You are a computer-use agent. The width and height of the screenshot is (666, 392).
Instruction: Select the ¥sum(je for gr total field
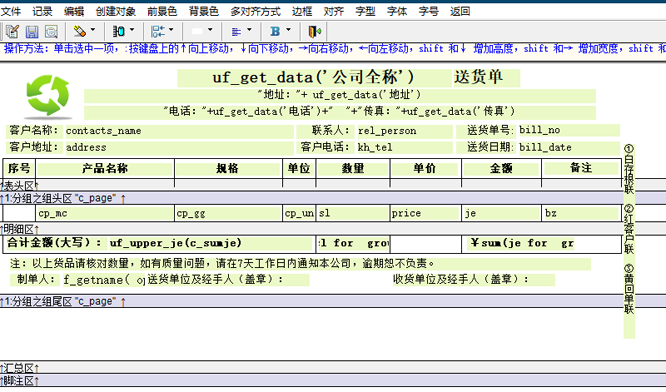pyautogui.click(x=522, y=243)
